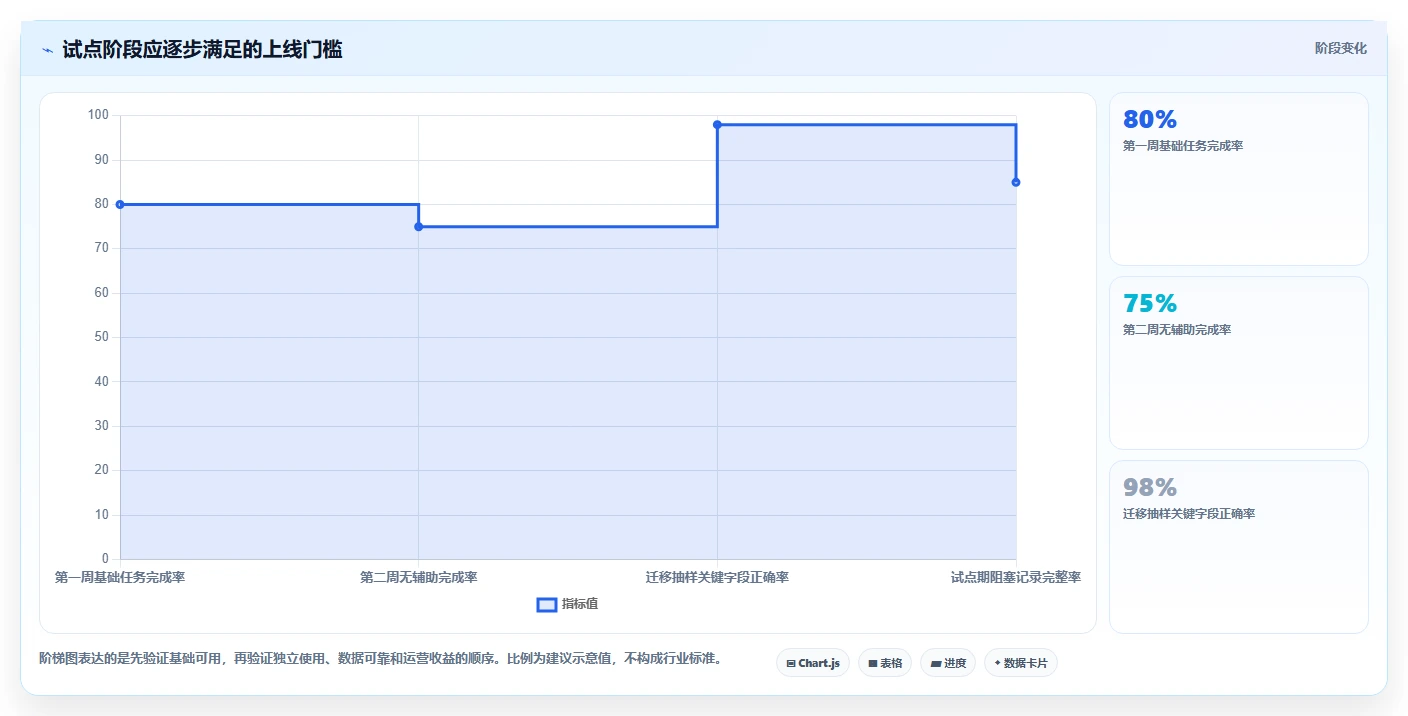Click data point at value 75
Image resolution: width=1408 pixels, height=716 pixels.
click(418, 227)
